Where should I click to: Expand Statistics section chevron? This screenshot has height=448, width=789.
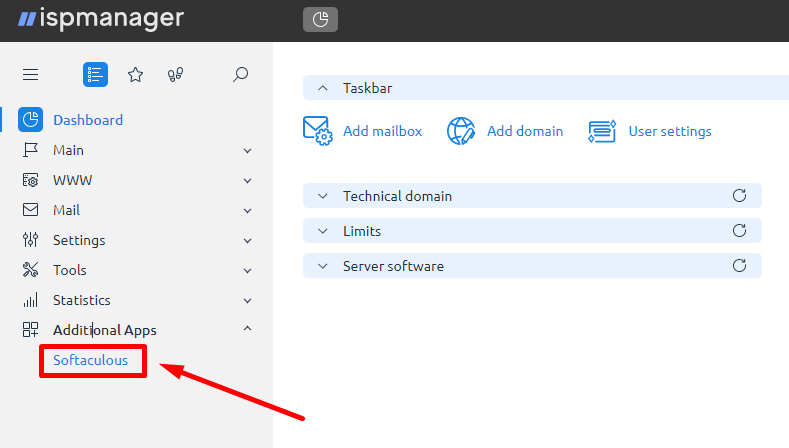pyautogui.click(x=248, y=301)
